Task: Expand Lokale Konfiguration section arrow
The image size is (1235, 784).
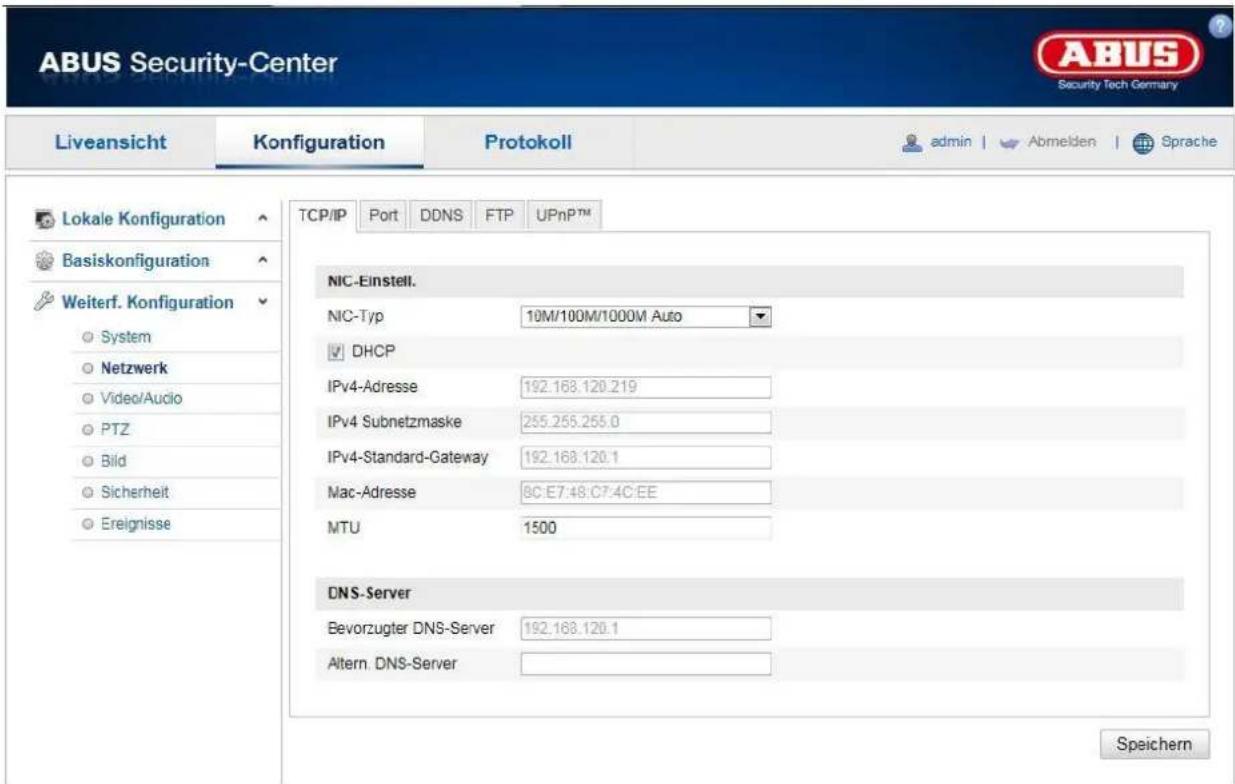Action: [262, 218]
